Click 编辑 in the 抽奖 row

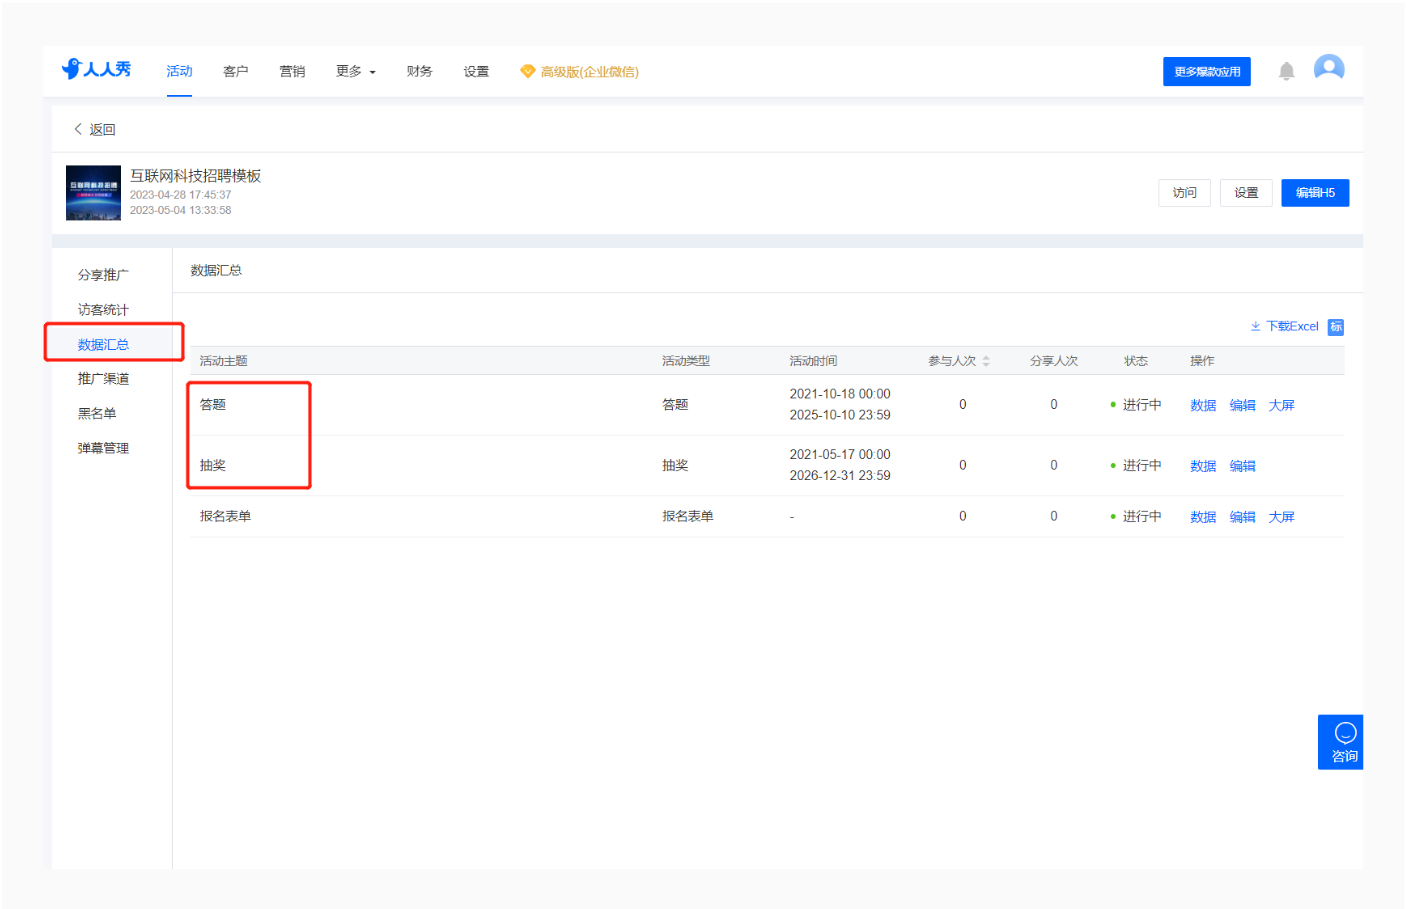1242,466
